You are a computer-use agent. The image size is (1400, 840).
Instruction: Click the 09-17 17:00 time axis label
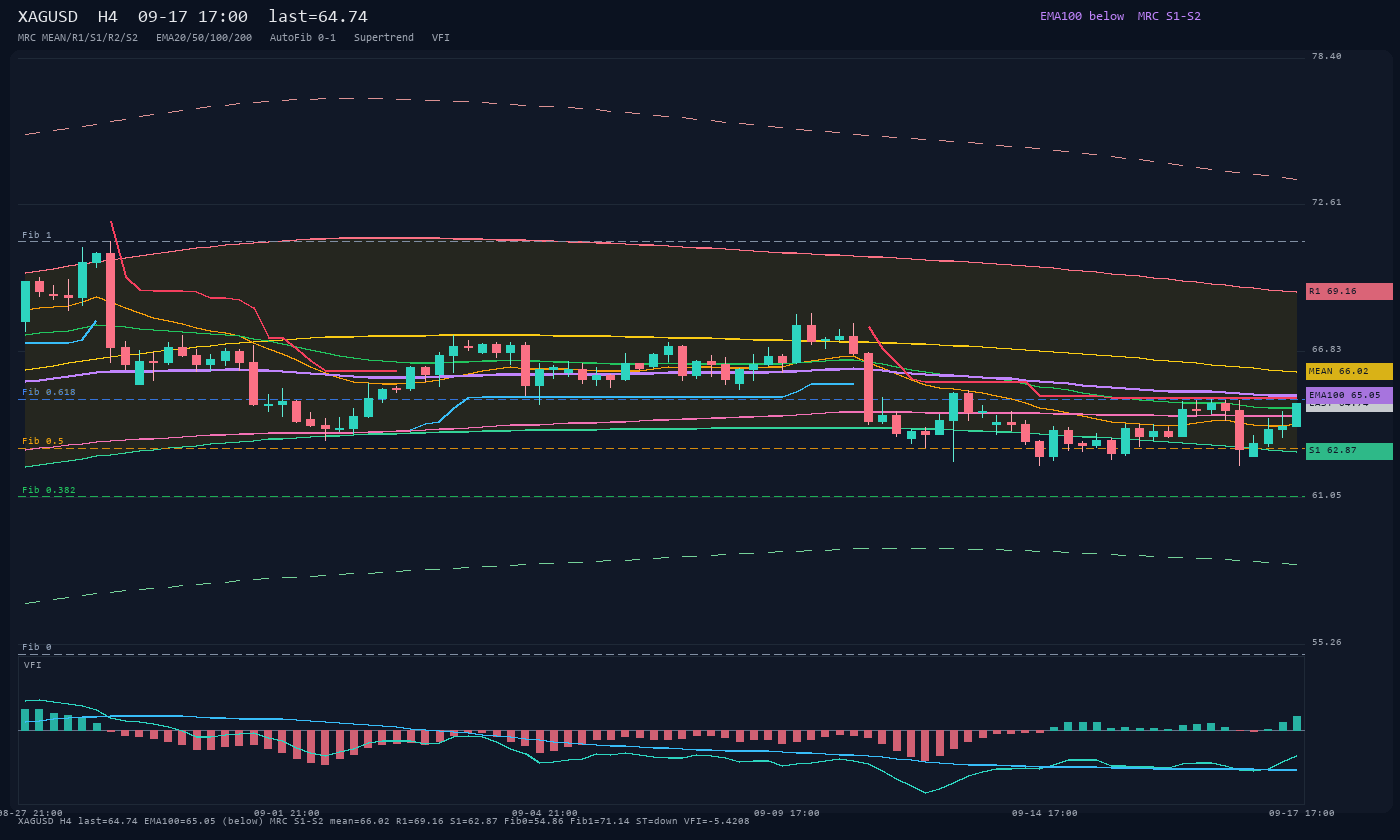pos(1302,813)
